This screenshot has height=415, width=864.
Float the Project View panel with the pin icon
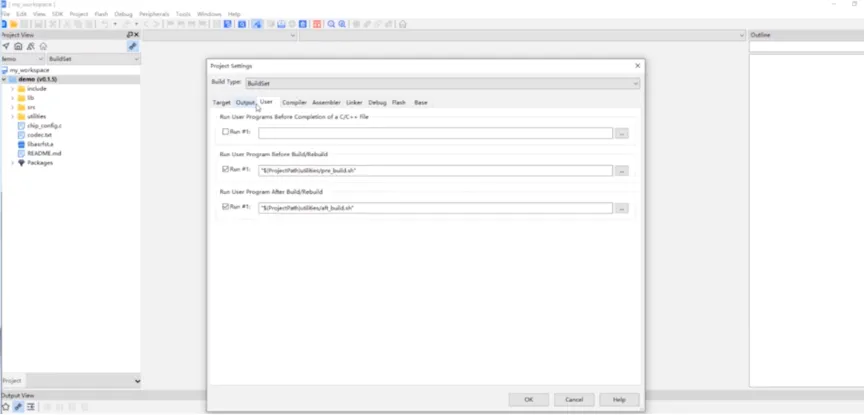[130, 35]
